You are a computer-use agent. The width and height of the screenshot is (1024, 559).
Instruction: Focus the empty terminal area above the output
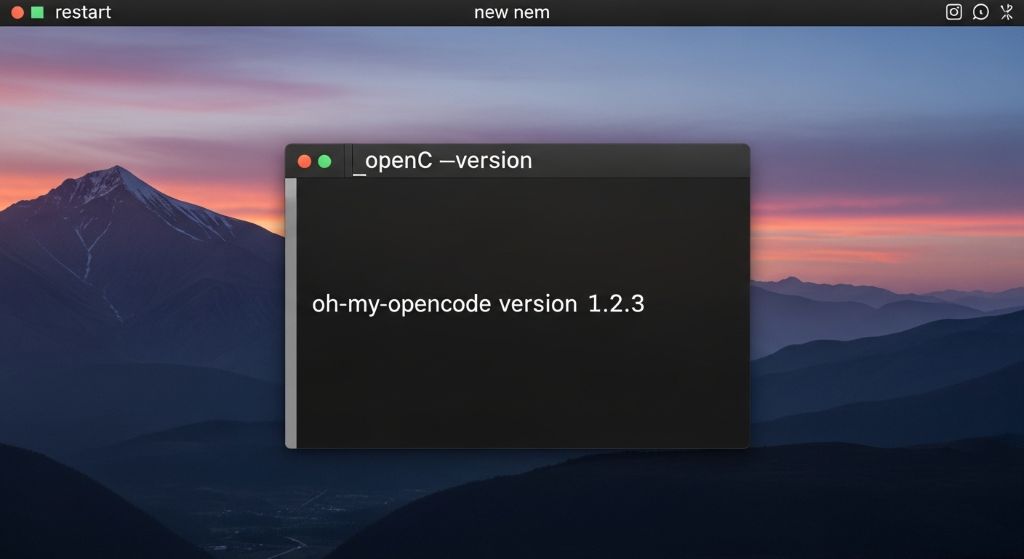pyautogui.click(x=520, y=235)
